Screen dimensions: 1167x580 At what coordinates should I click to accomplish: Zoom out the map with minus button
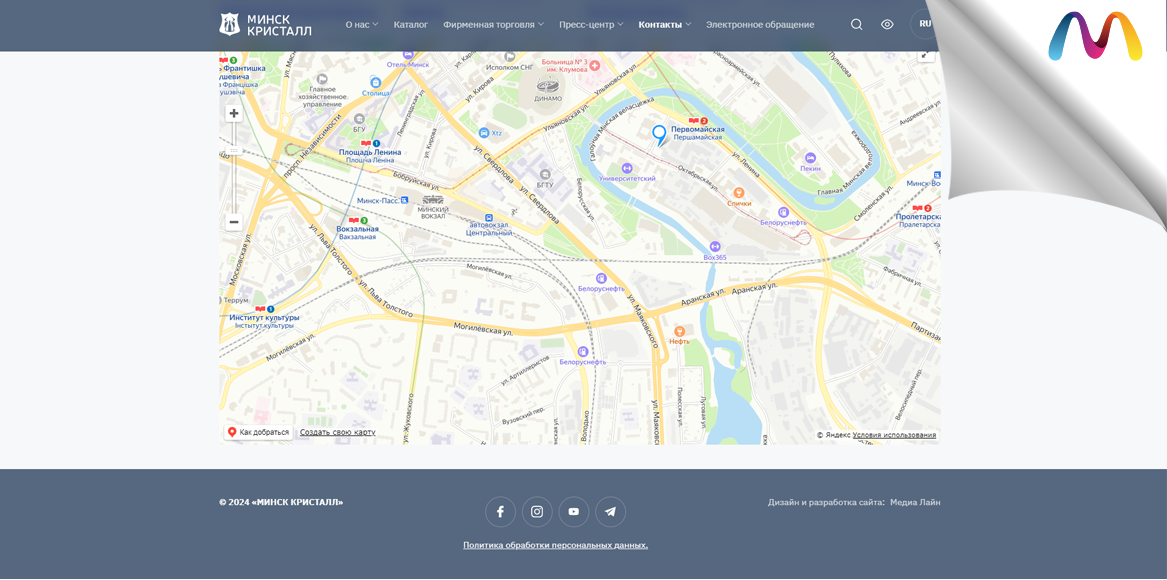(x=234, y=222)
